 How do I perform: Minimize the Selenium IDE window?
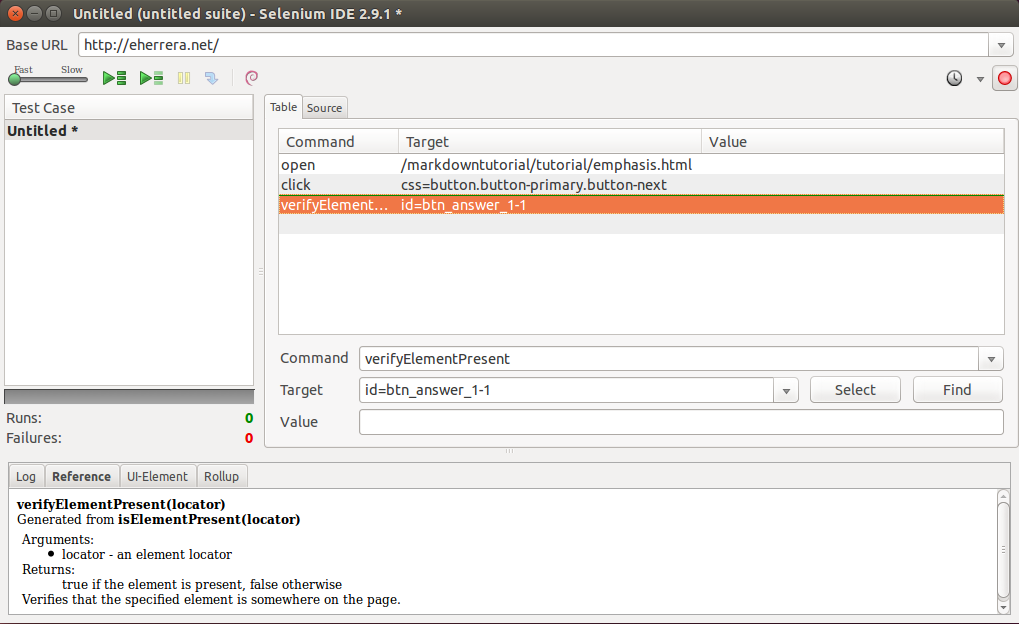click(35, 13)
